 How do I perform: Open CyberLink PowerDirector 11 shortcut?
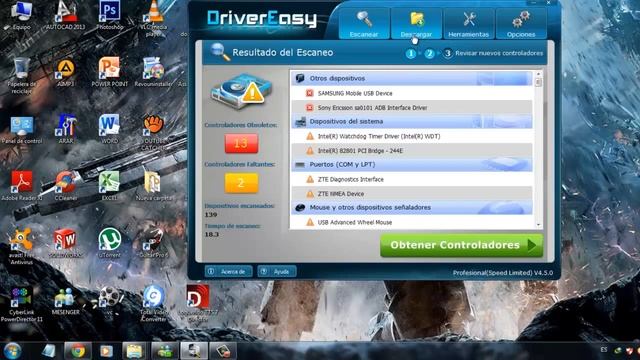[x=22, y=304]
